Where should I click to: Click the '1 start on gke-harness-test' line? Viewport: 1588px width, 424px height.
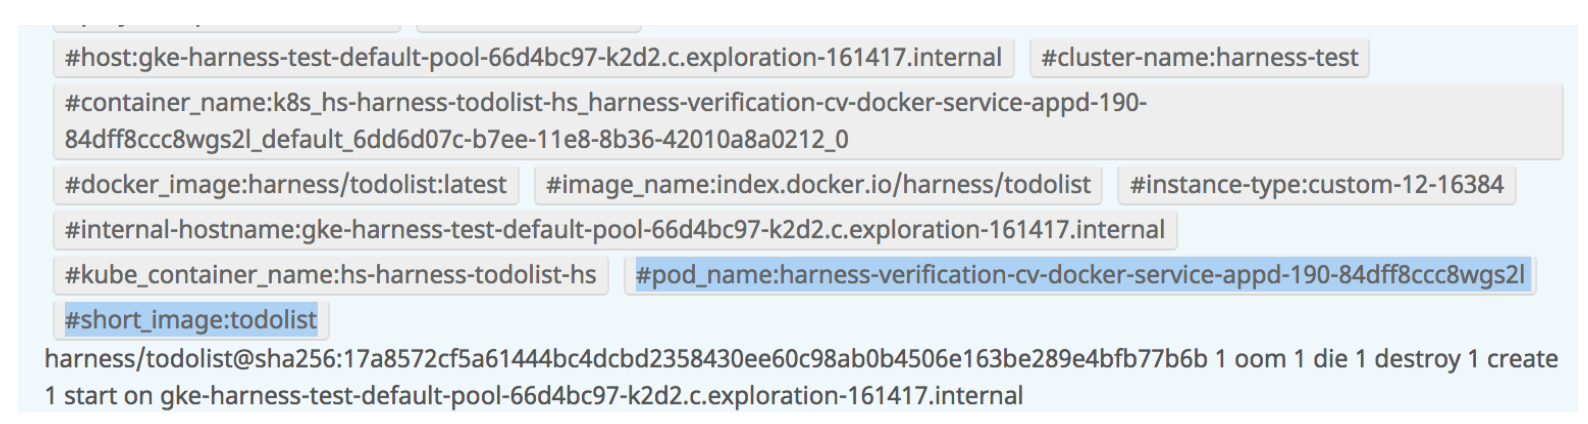click(534, 396)
